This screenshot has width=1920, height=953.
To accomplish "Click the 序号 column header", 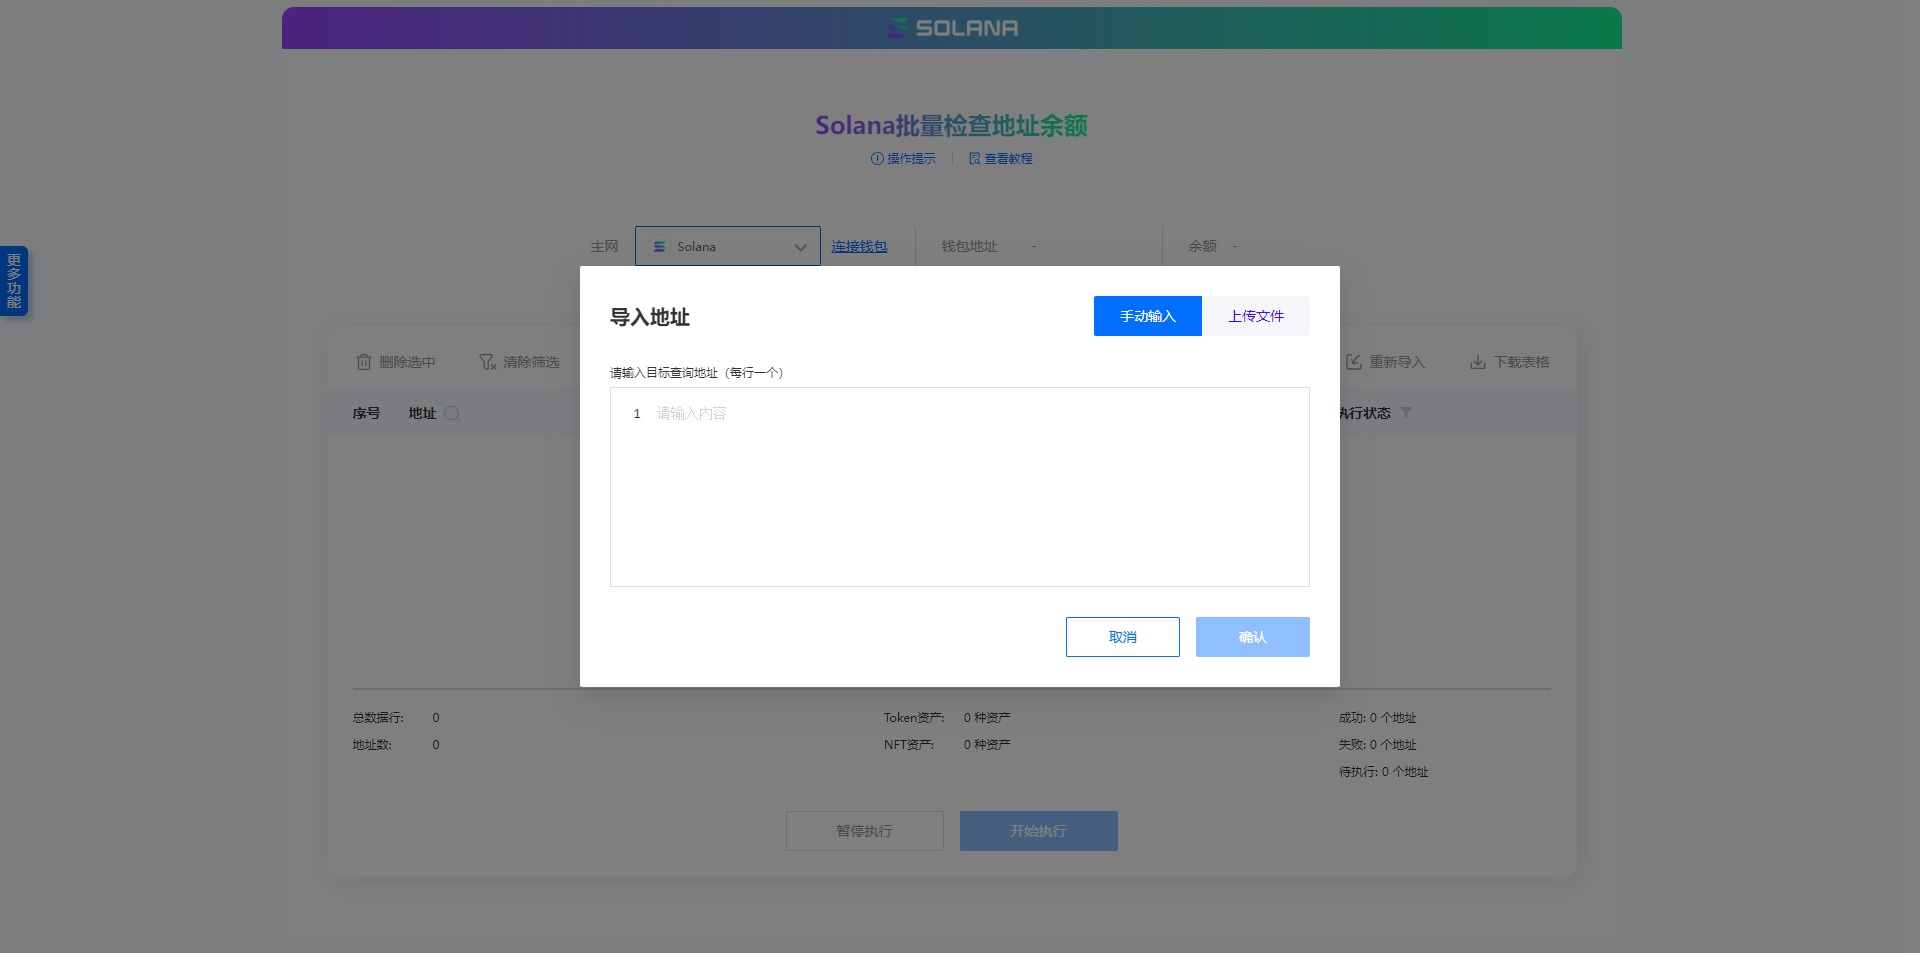I will pyautogui.click(x=366, y=413).
